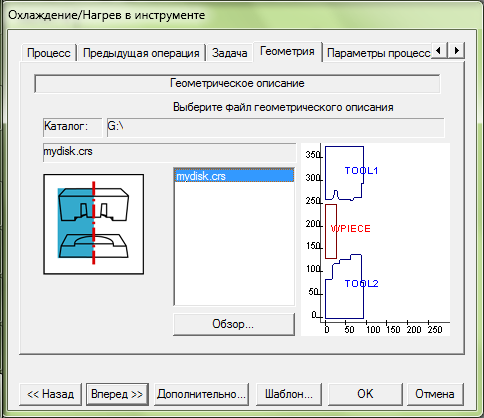
Task: Click the Геометрия tab
Action: 287,51
